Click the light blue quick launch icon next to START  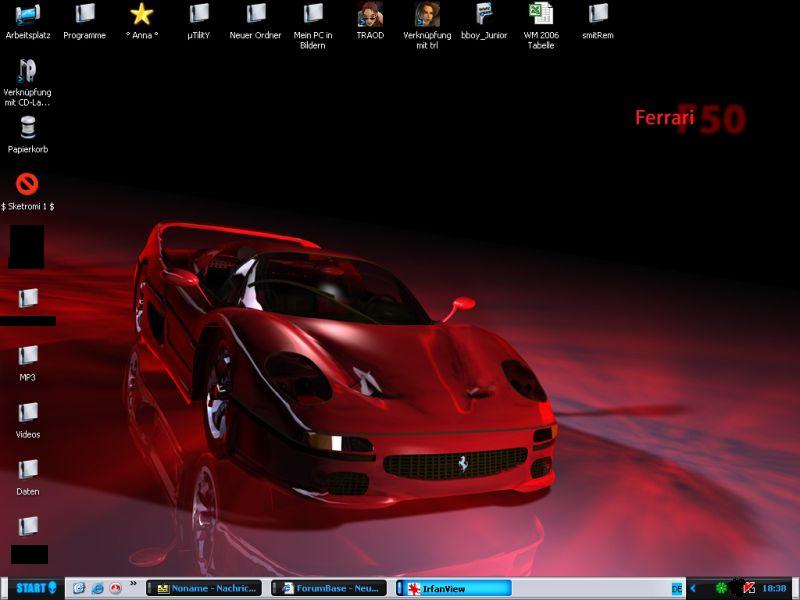pyautogui.click(x=79, y=589)
